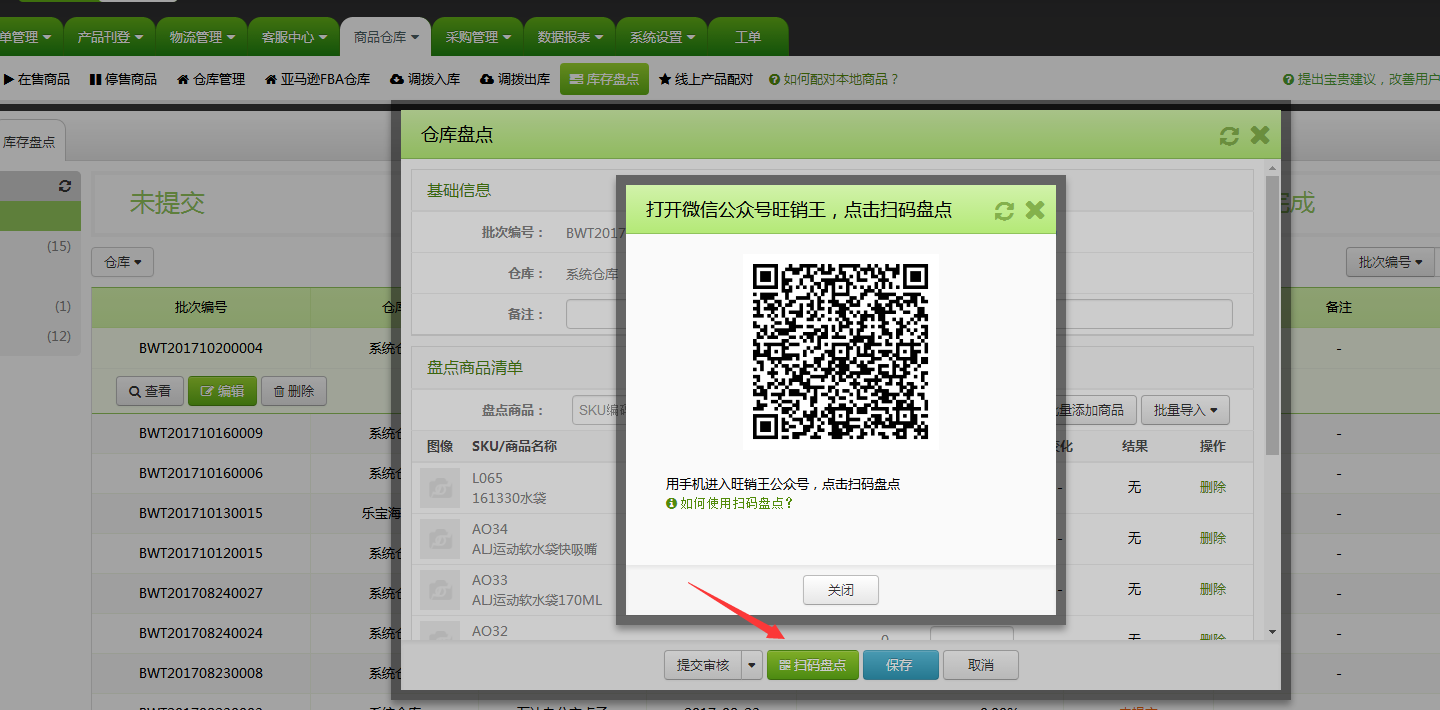1440x710 pixels.
Task: Open 线上产品配对 online product matching
Action: coord(706,79)
